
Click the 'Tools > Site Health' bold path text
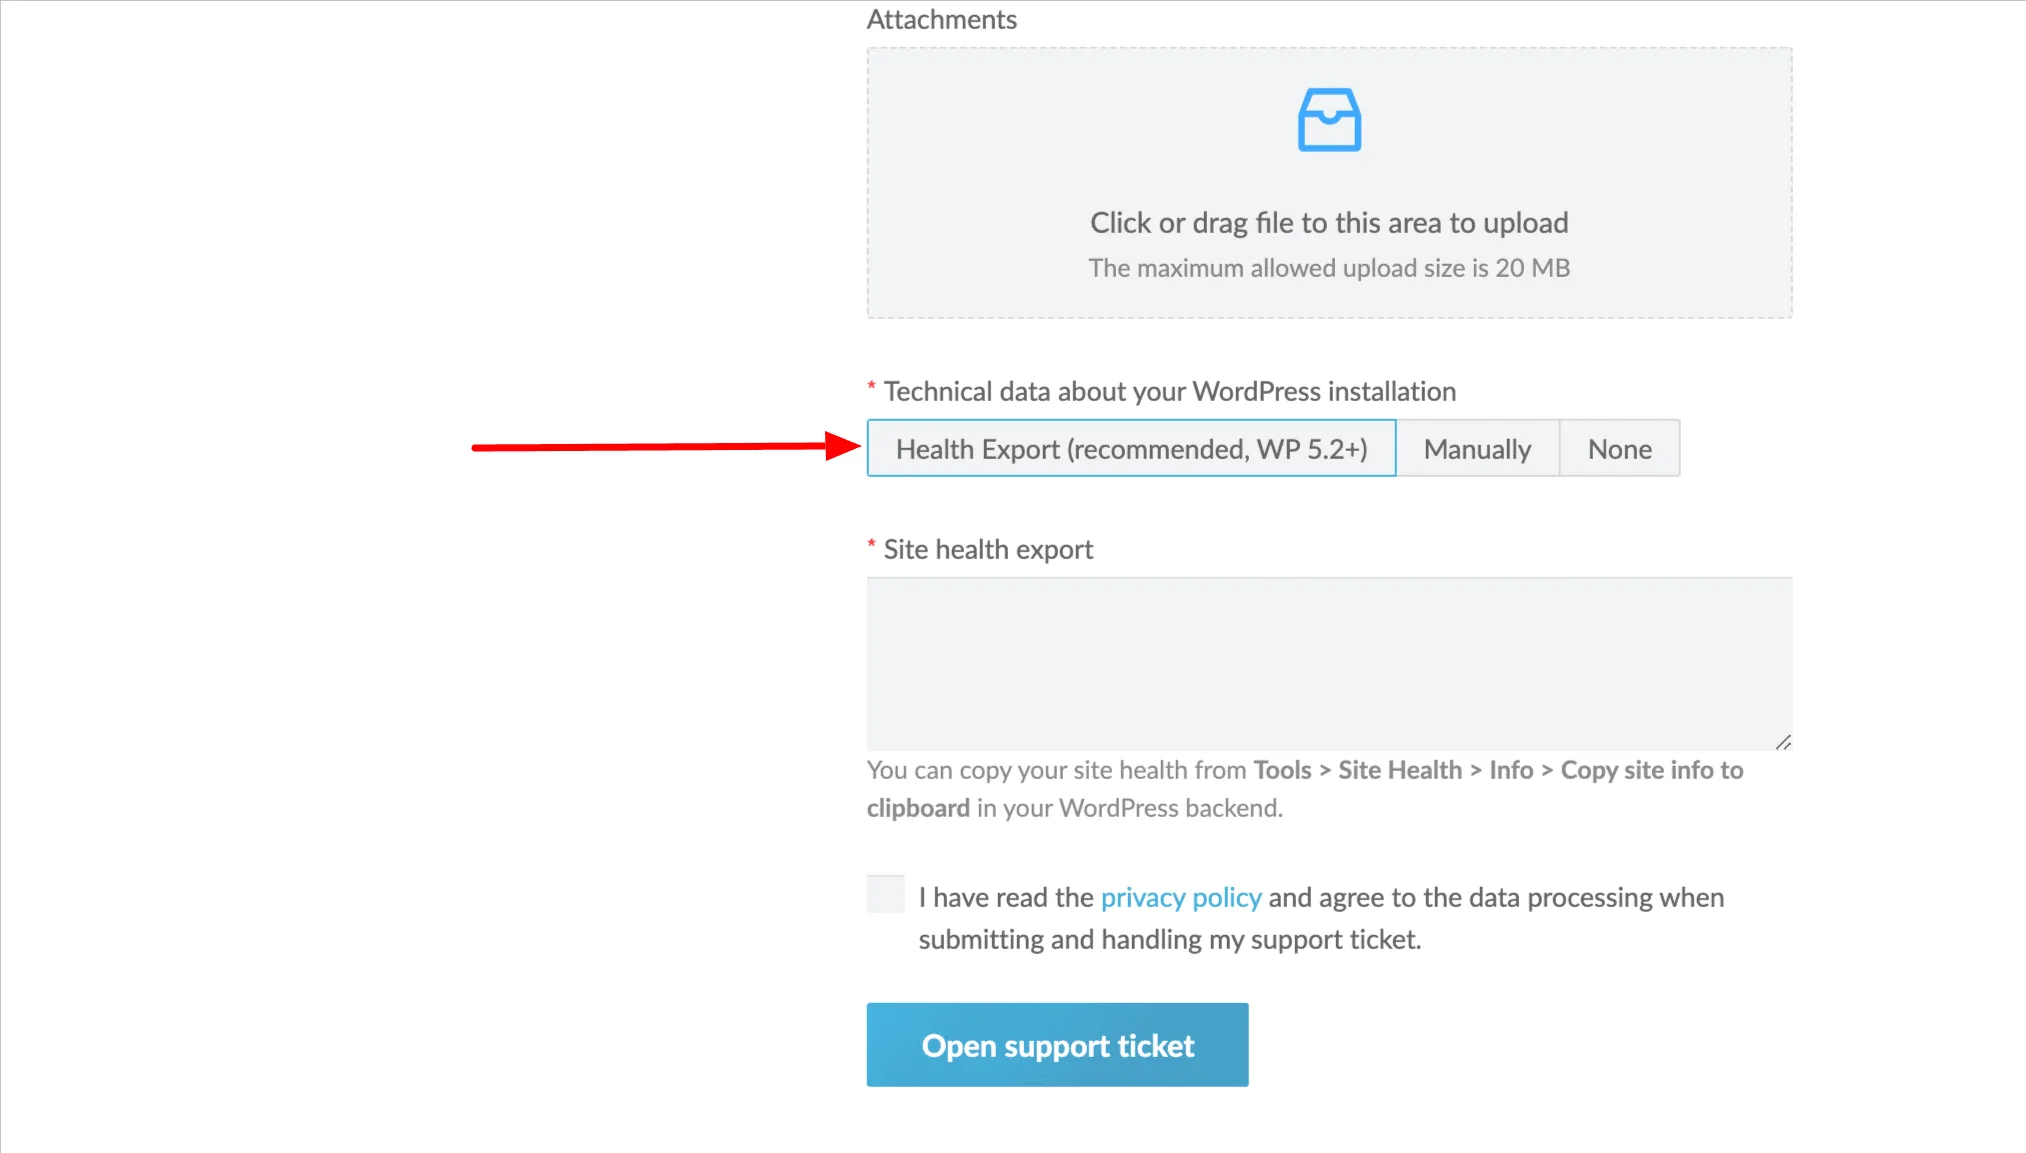coord(1357,770)
